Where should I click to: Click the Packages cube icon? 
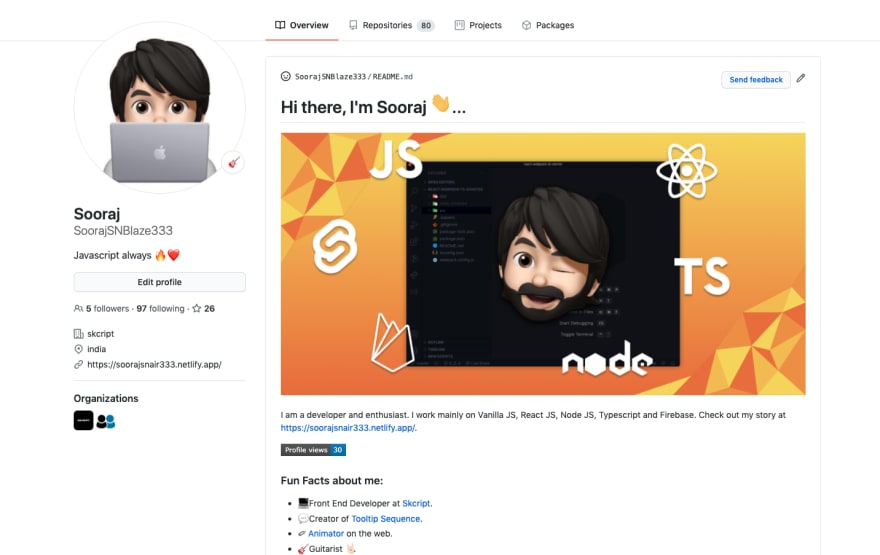[x=526, y=25]
